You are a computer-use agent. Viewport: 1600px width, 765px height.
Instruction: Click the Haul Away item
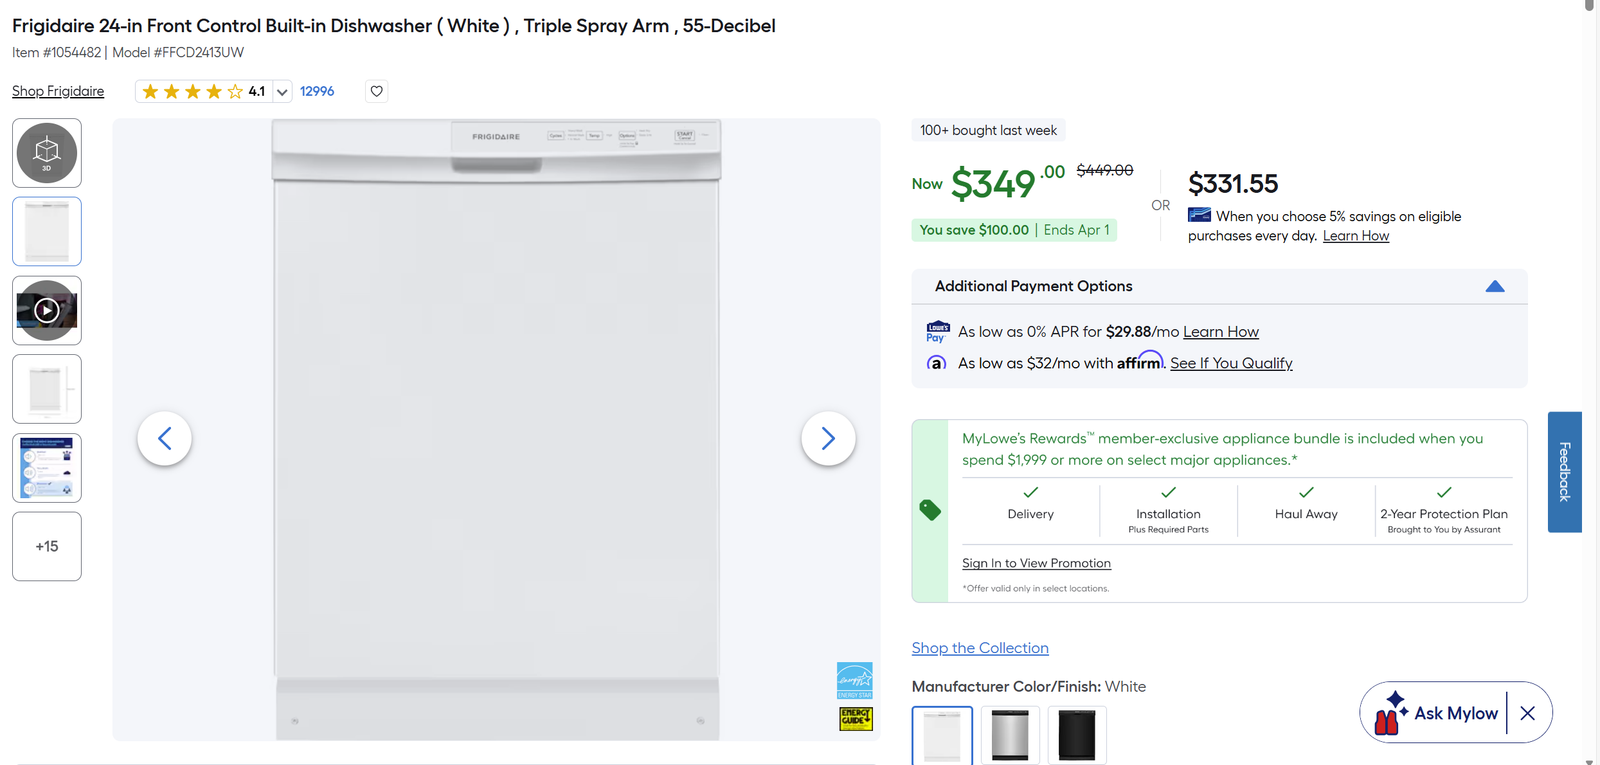click(1306, 504)
